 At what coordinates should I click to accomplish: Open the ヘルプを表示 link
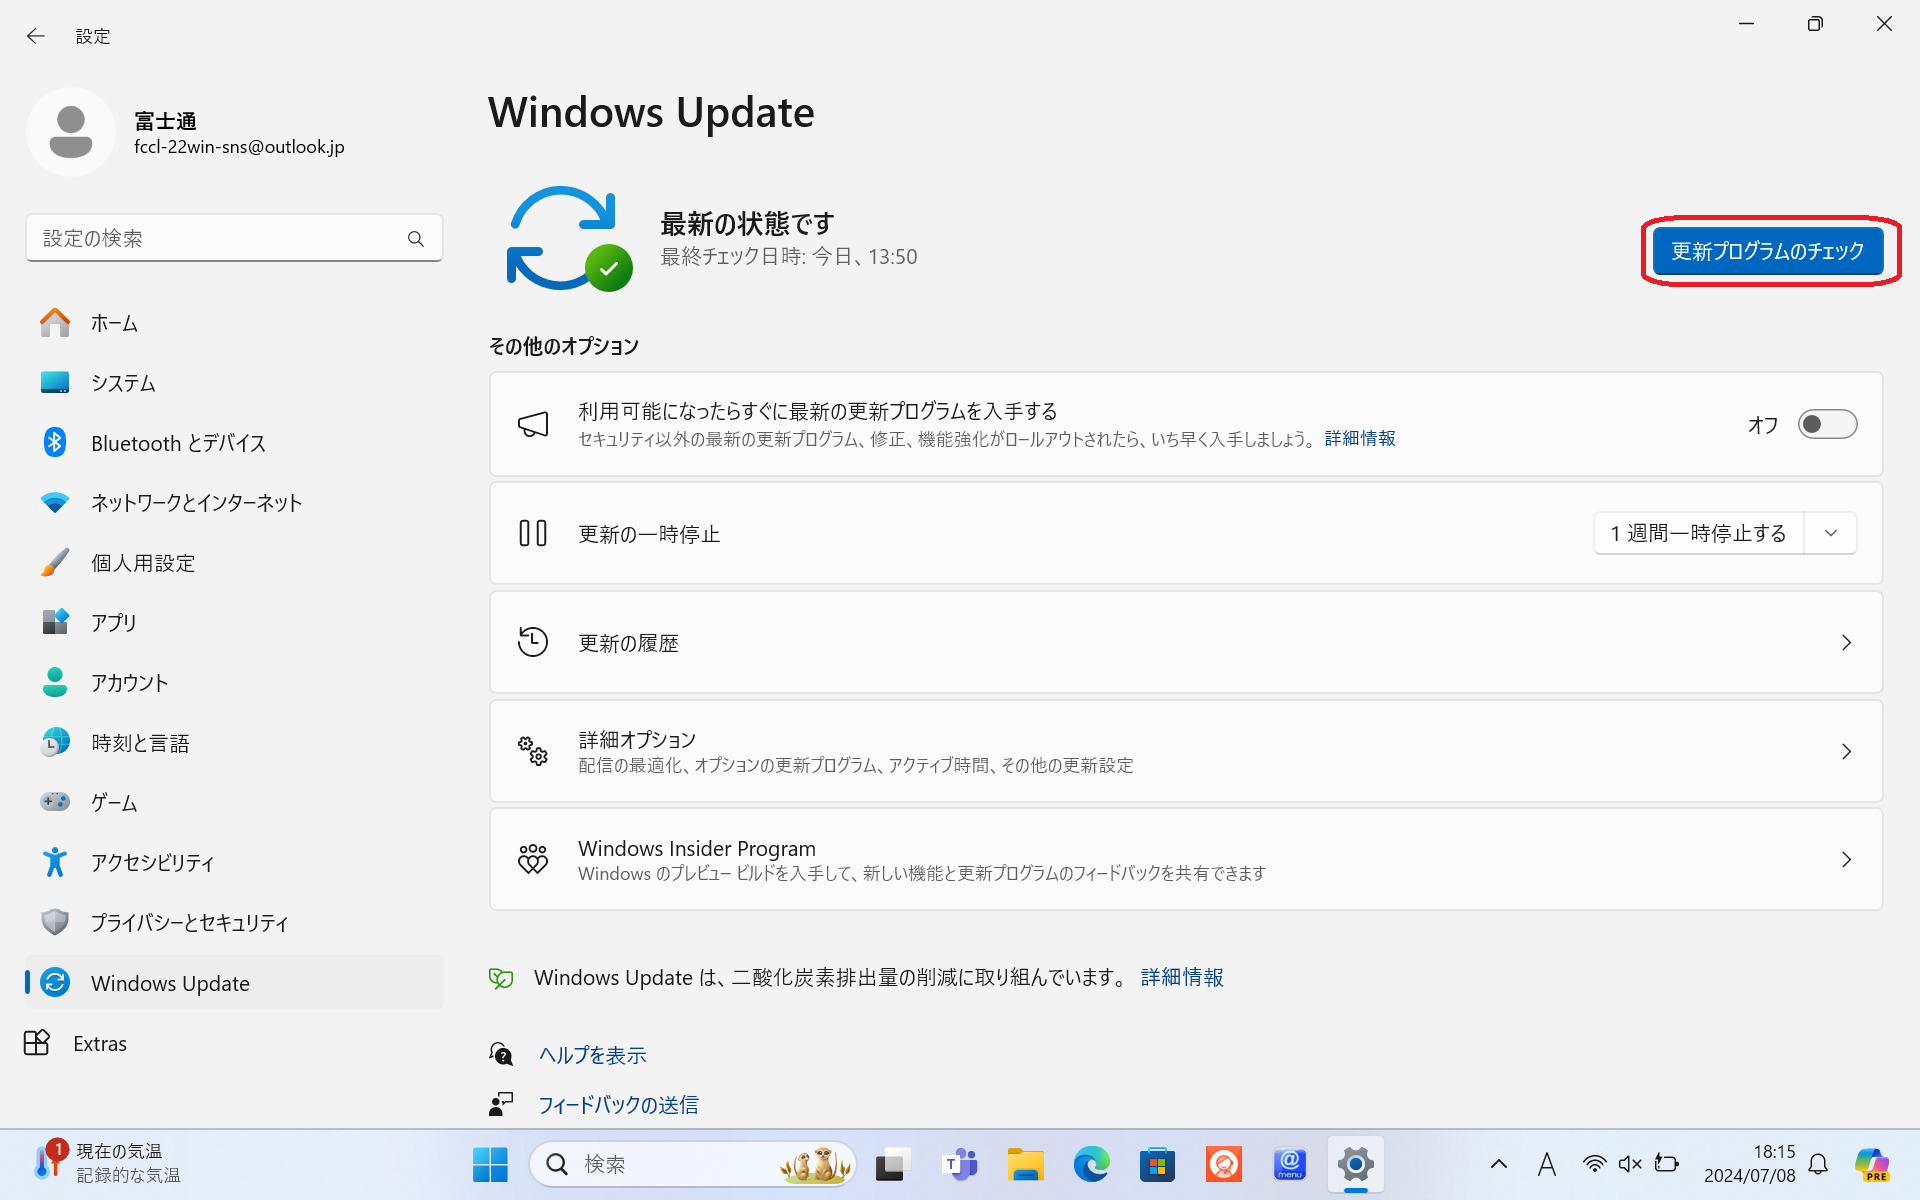592,1054
